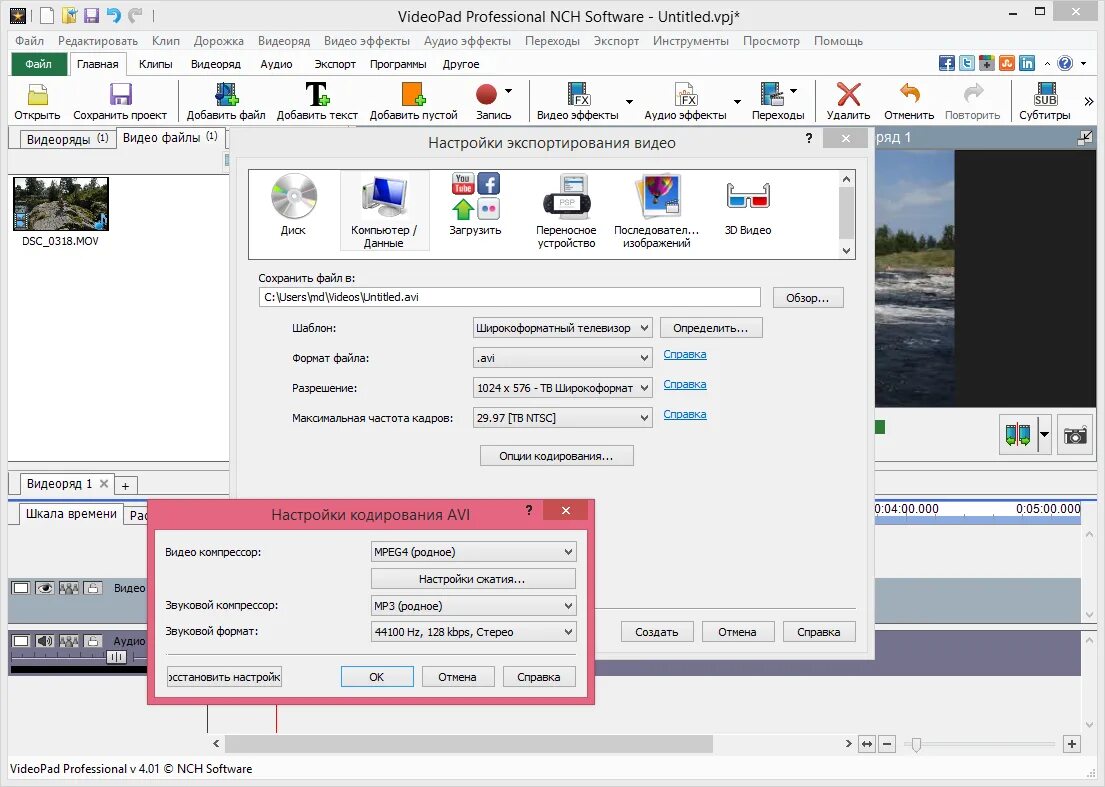Select the DSC_0318.MOV thumbnail
The width and height of the screenshot is (1105, 787).
click(x=61, y=204)
